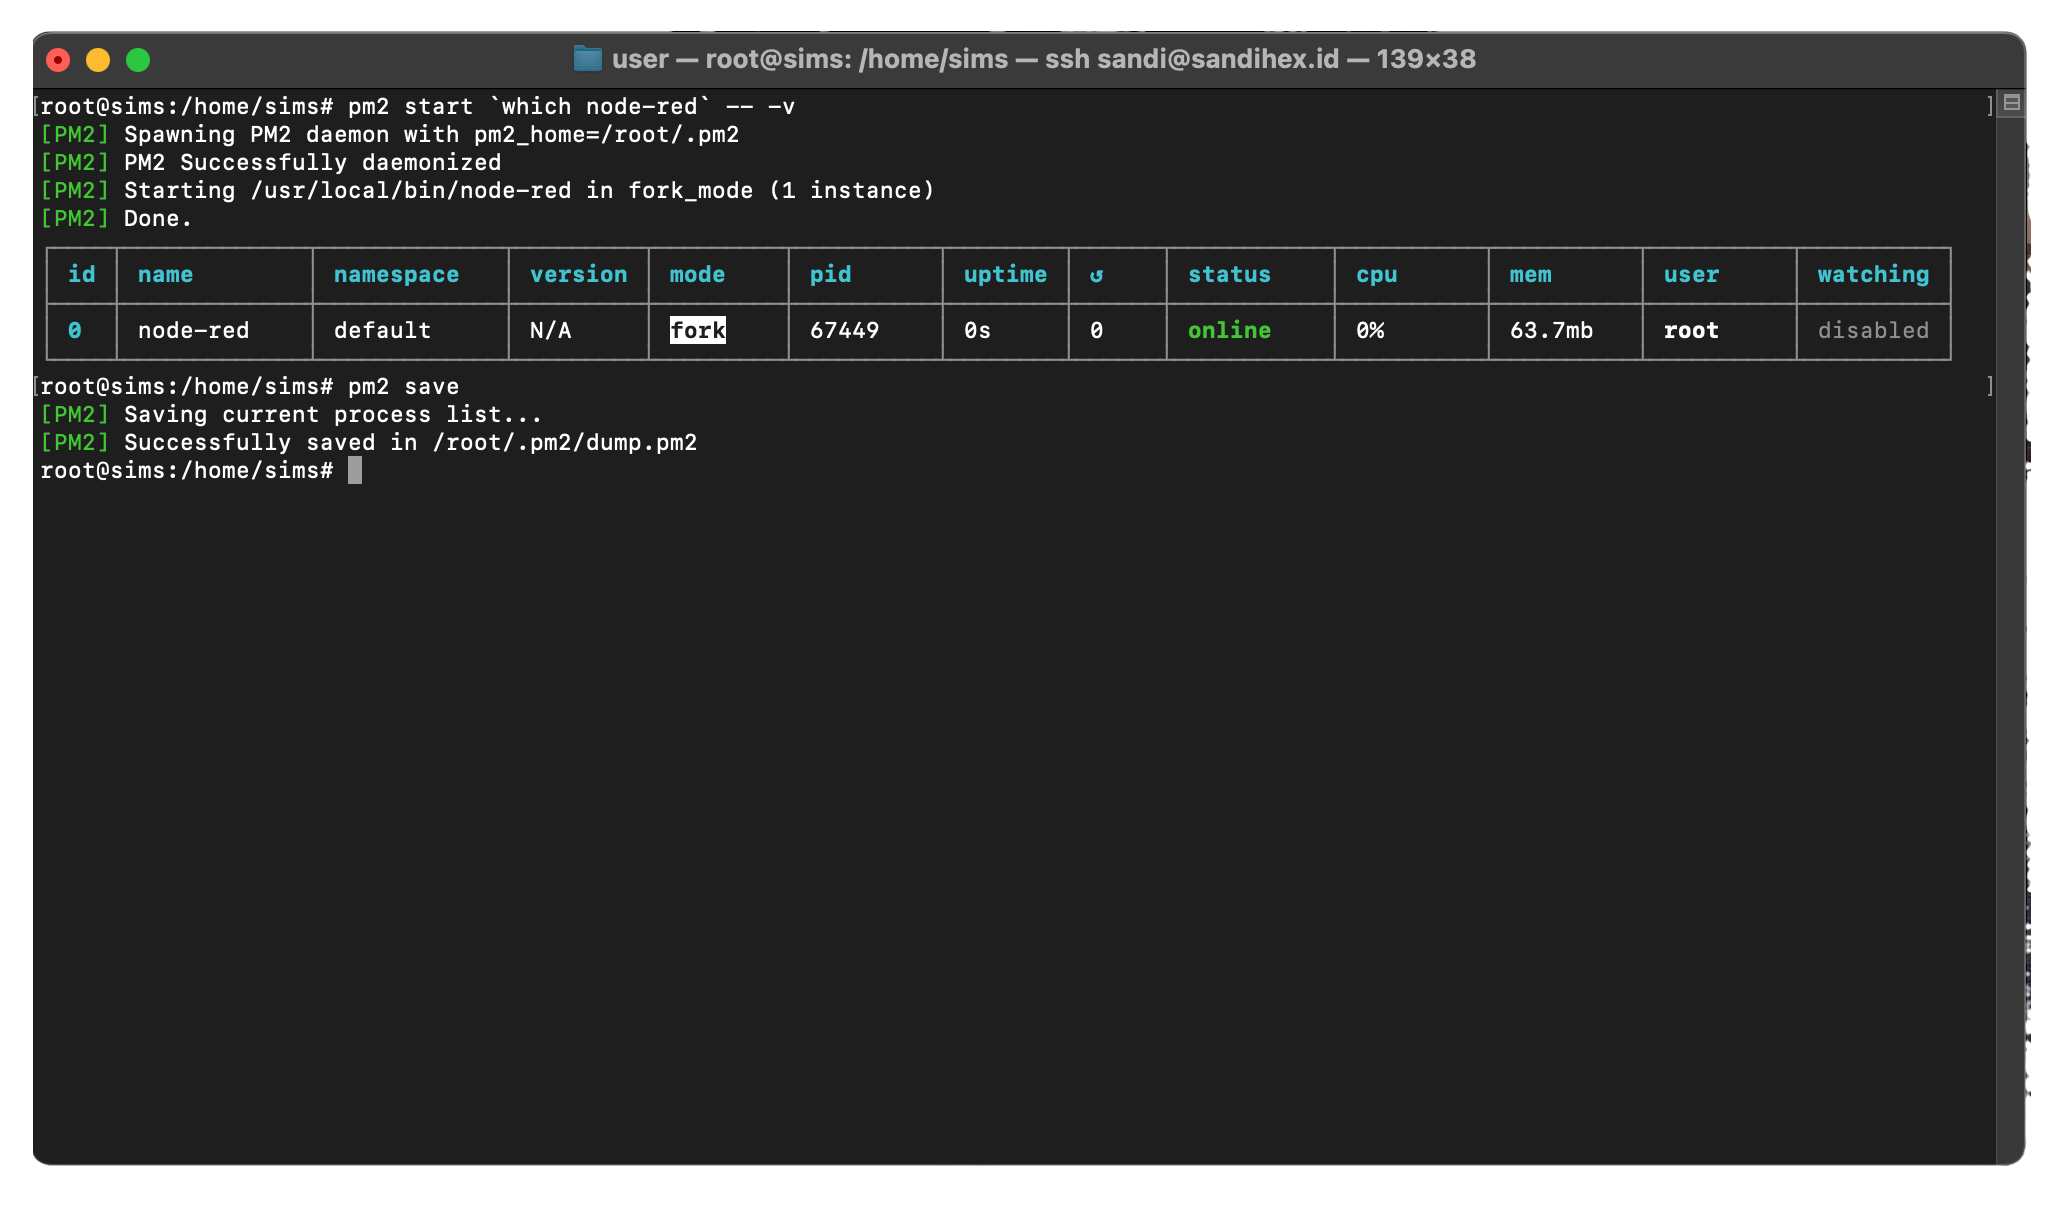Image resolution: width=2050 pixels, height=1218 pixels.
Task: Click the 'user' column header
Action: pyautogui.click(x=1691, y=274)
